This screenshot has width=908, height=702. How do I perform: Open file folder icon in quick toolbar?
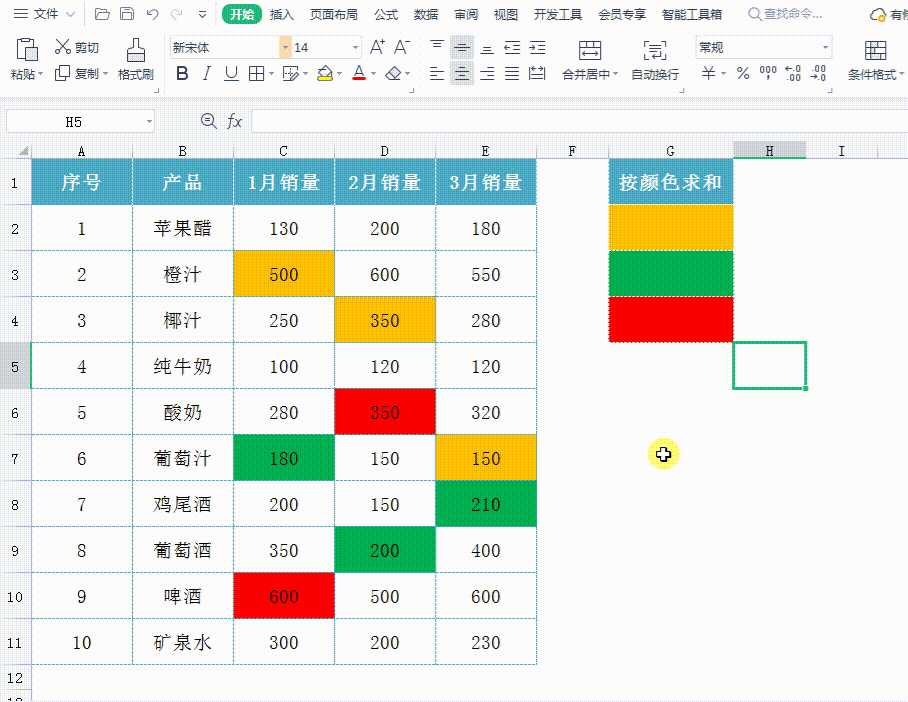(x=102, y=14)
